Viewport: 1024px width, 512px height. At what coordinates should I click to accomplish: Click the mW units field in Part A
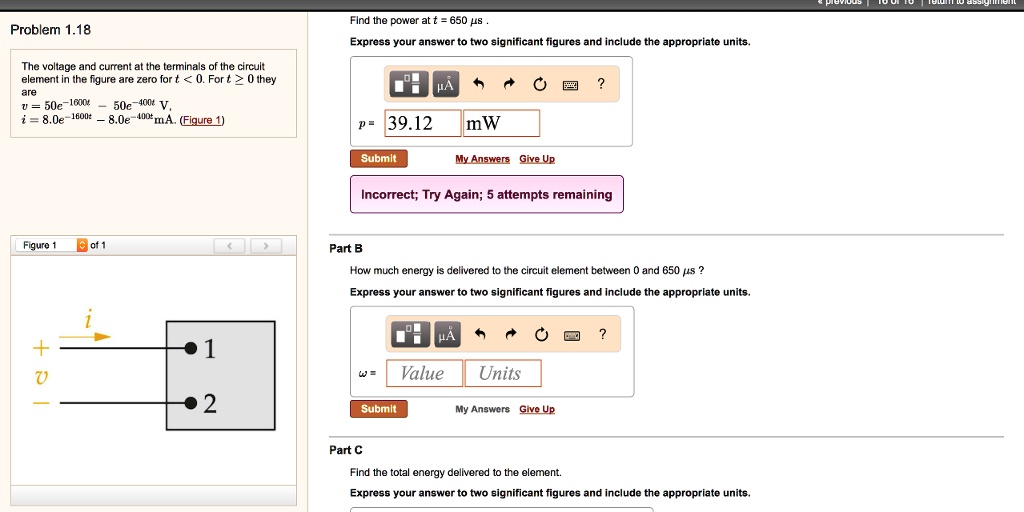(501, 123)
